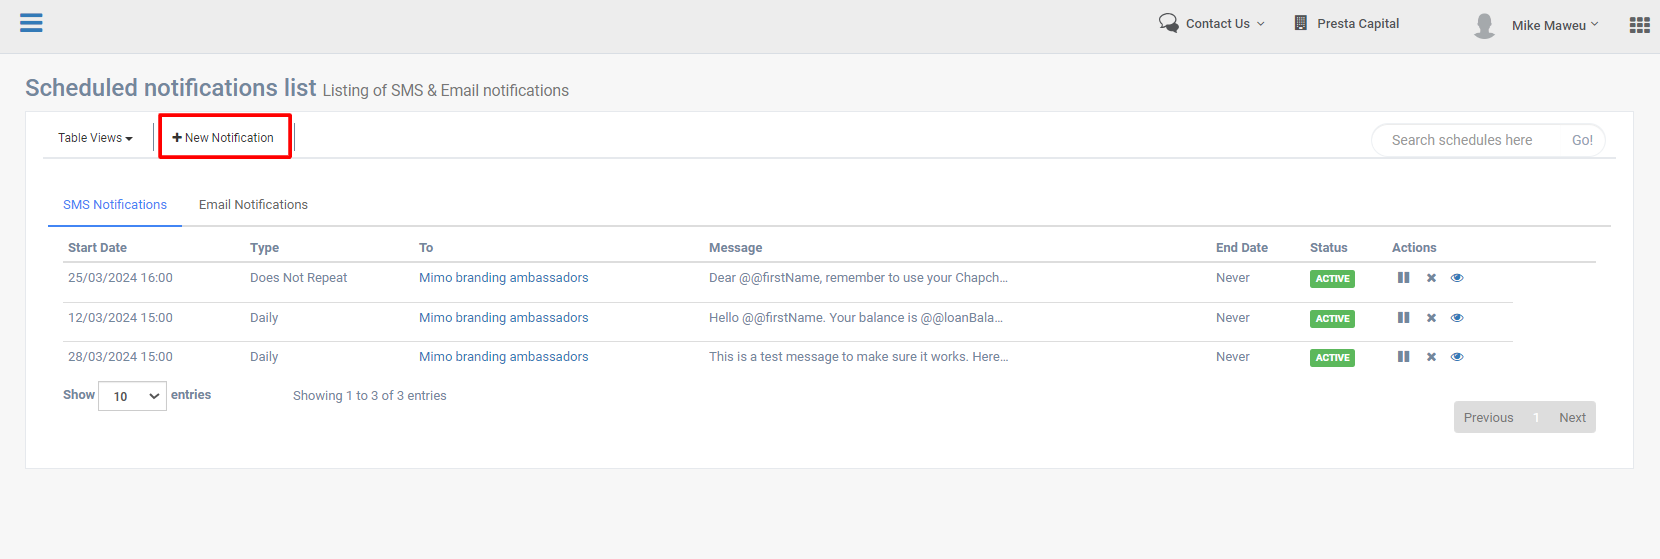Go to the Next page
The width and height of the screenshot is (1660, 559).
pos(1572,418)
